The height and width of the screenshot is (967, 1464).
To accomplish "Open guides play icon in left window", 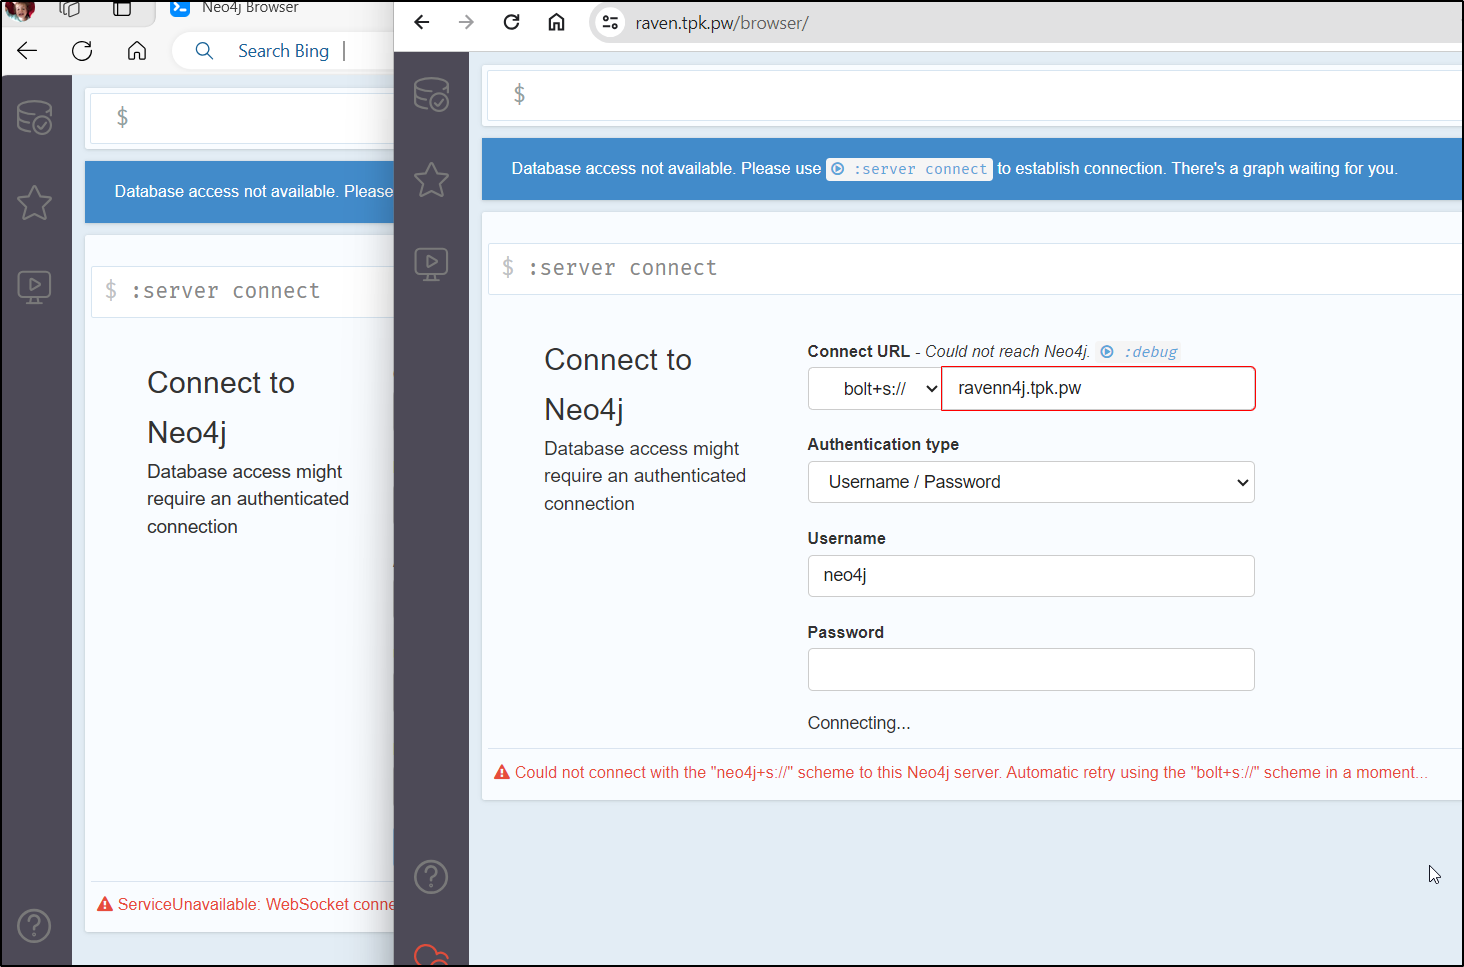I will coord(34,287).
